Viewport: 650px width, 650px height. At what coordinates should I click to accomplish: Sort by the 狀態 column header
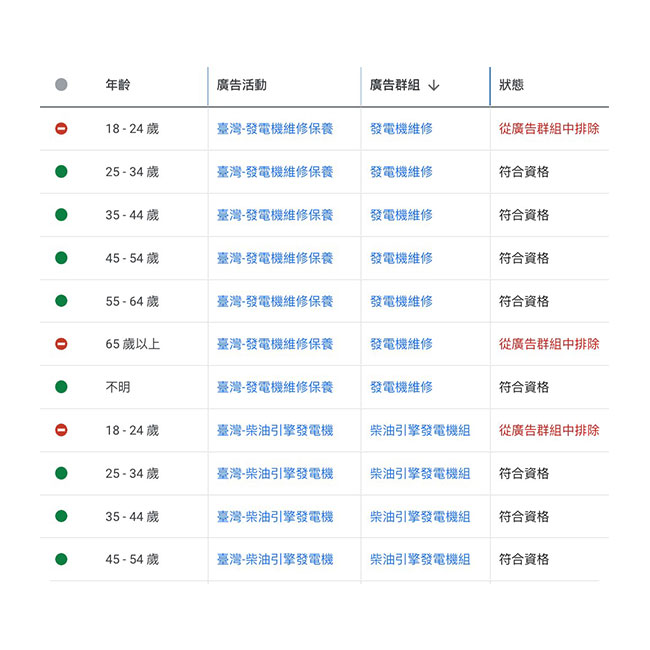tap(511, 85)
